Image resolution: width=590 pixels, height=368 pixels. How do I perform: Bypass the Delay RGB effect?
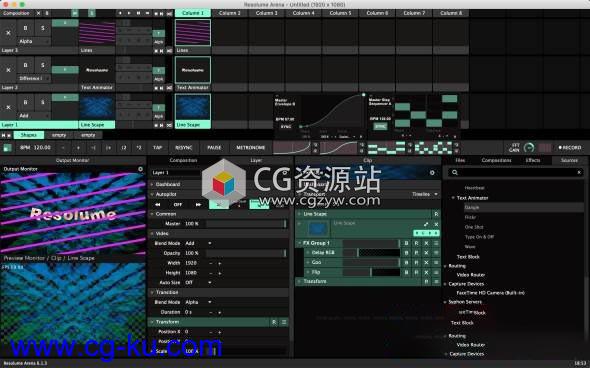click(x=406, y=253)
